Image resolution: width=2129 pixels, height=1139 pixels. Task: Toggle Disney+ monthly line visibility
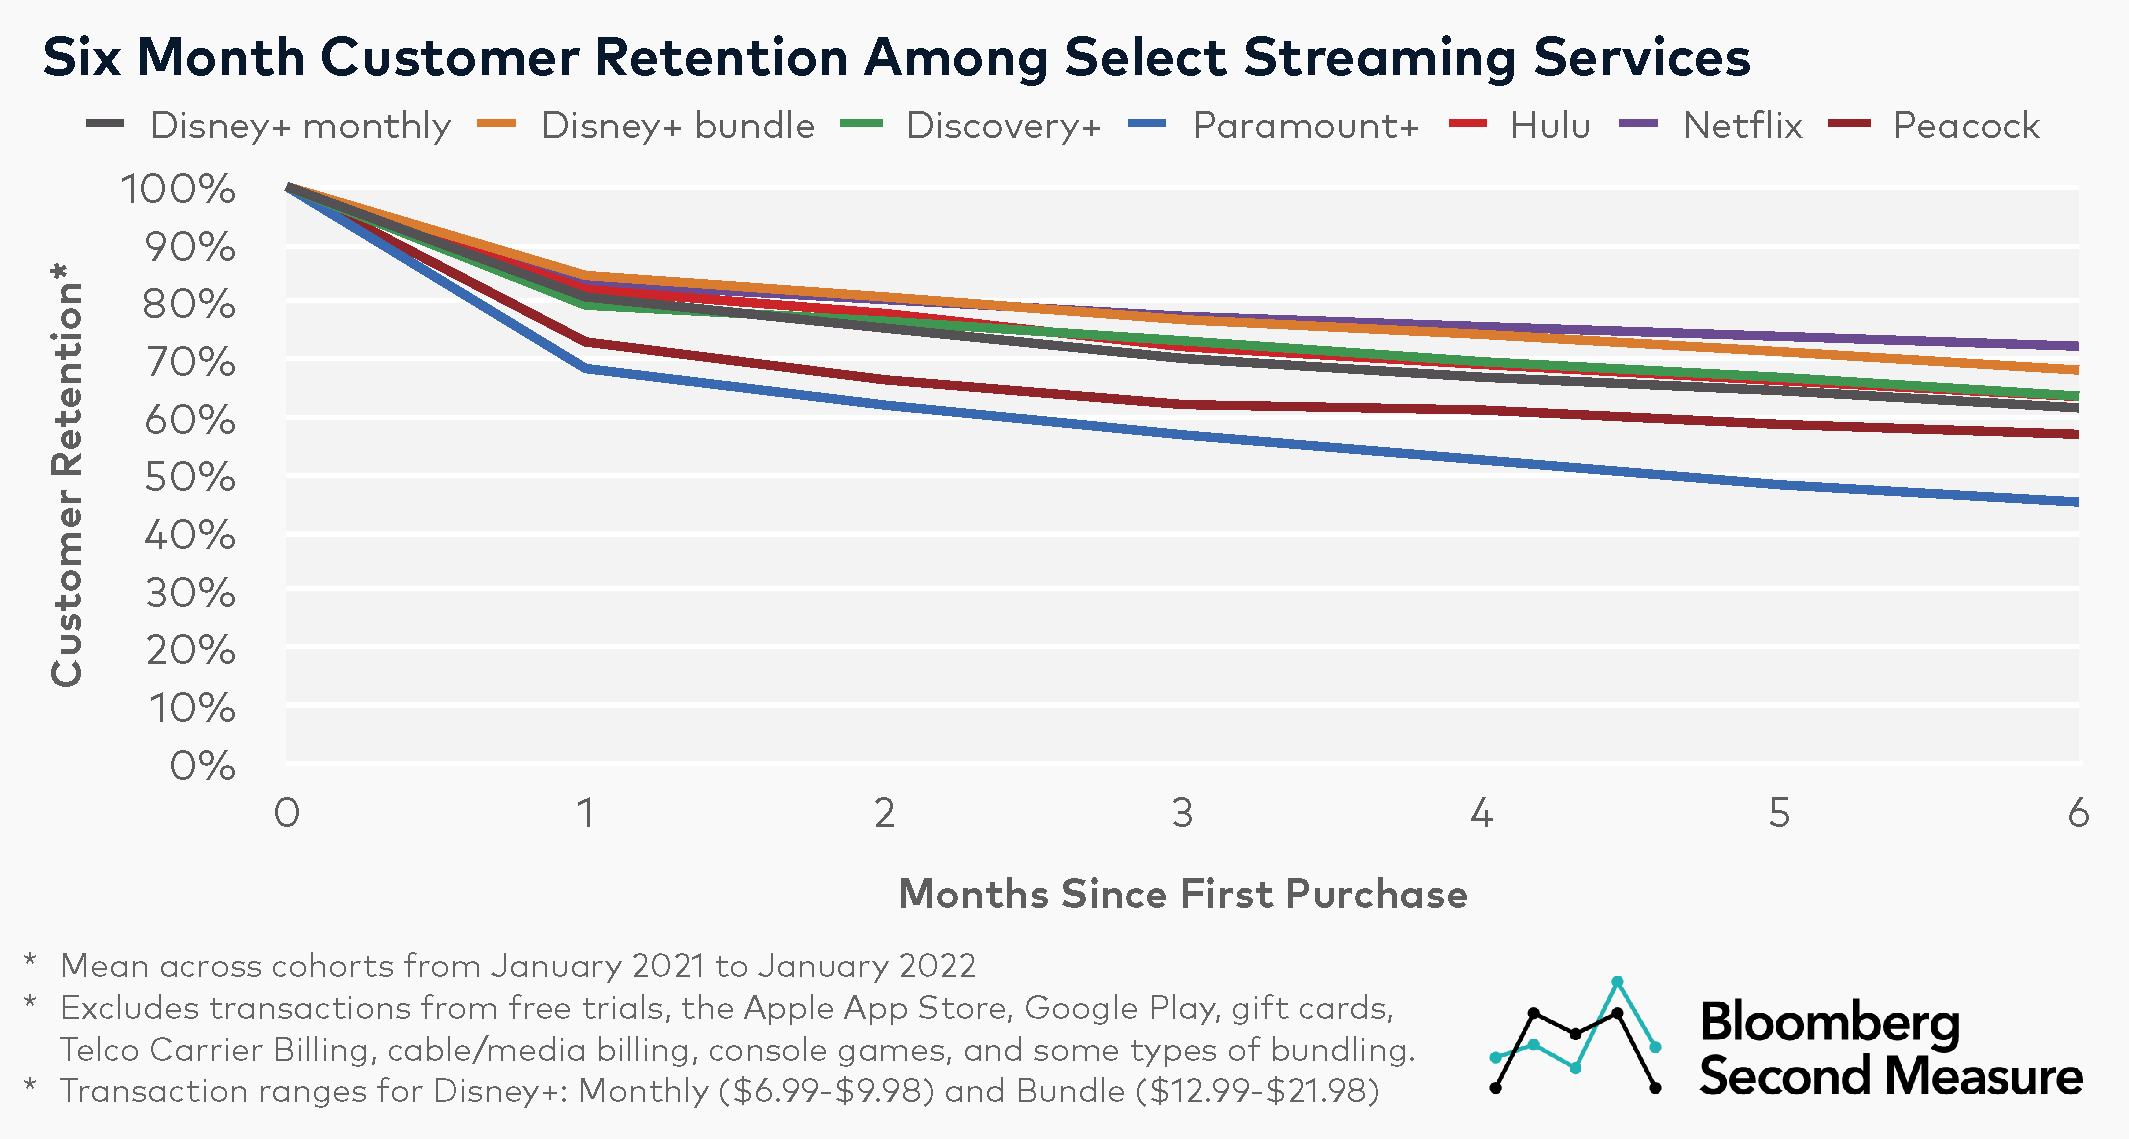[x=211, y=115]
